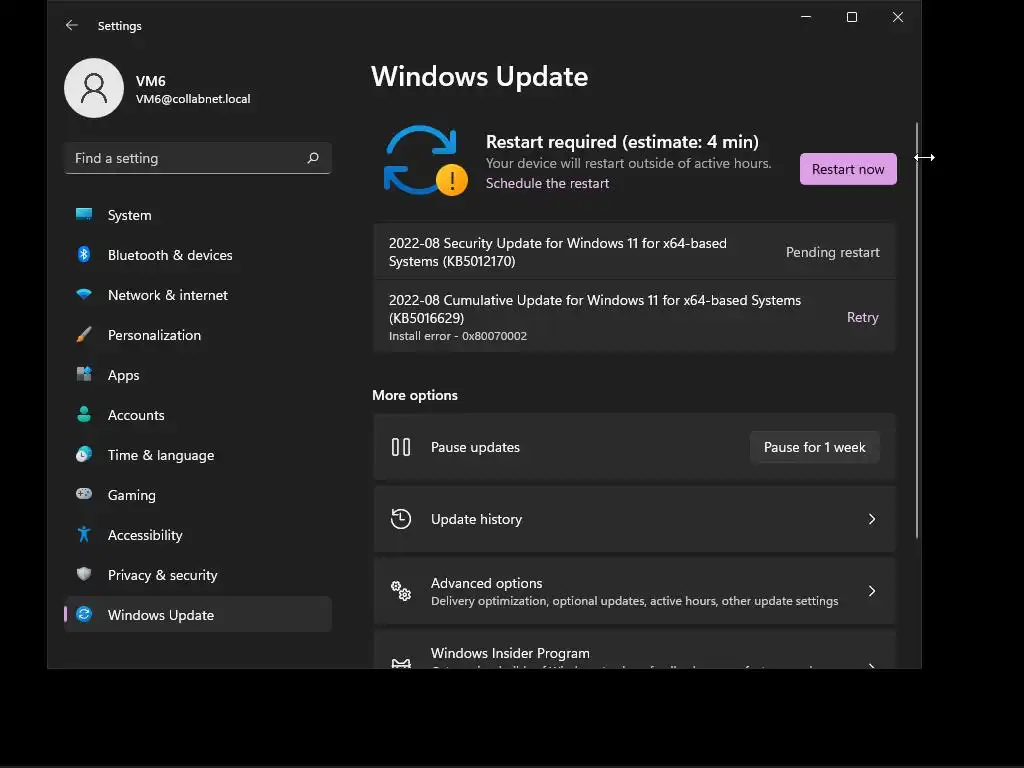
Task: Select Gaming category
Action: click(198, 494)
